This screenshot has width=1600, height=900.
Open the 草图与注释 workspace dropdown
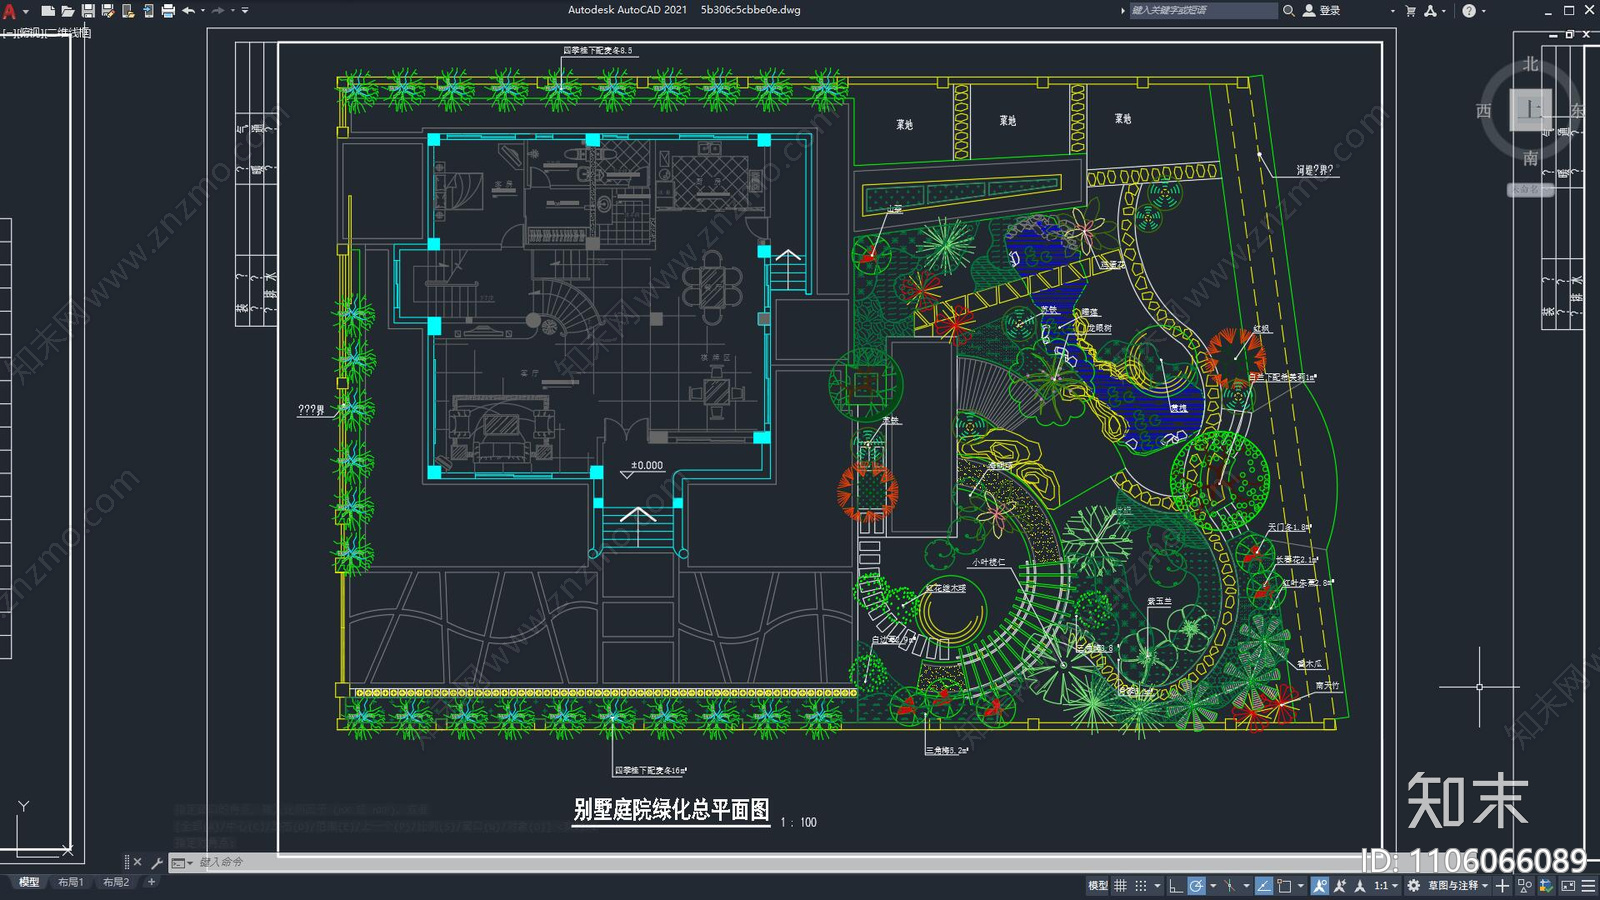[x=1460, y=886]
